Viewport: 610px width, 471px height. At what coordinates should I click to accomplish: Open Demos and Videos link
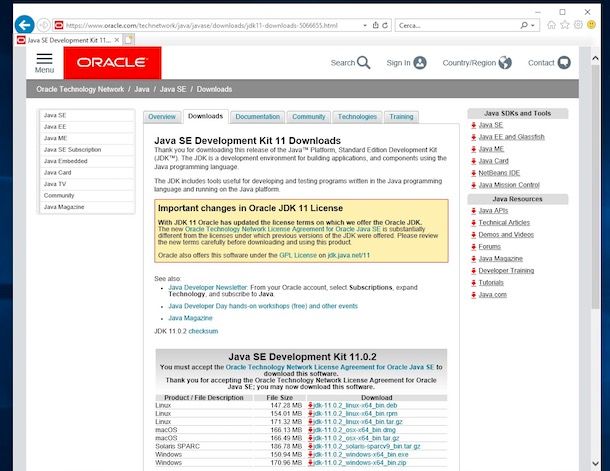click(506, 235)
